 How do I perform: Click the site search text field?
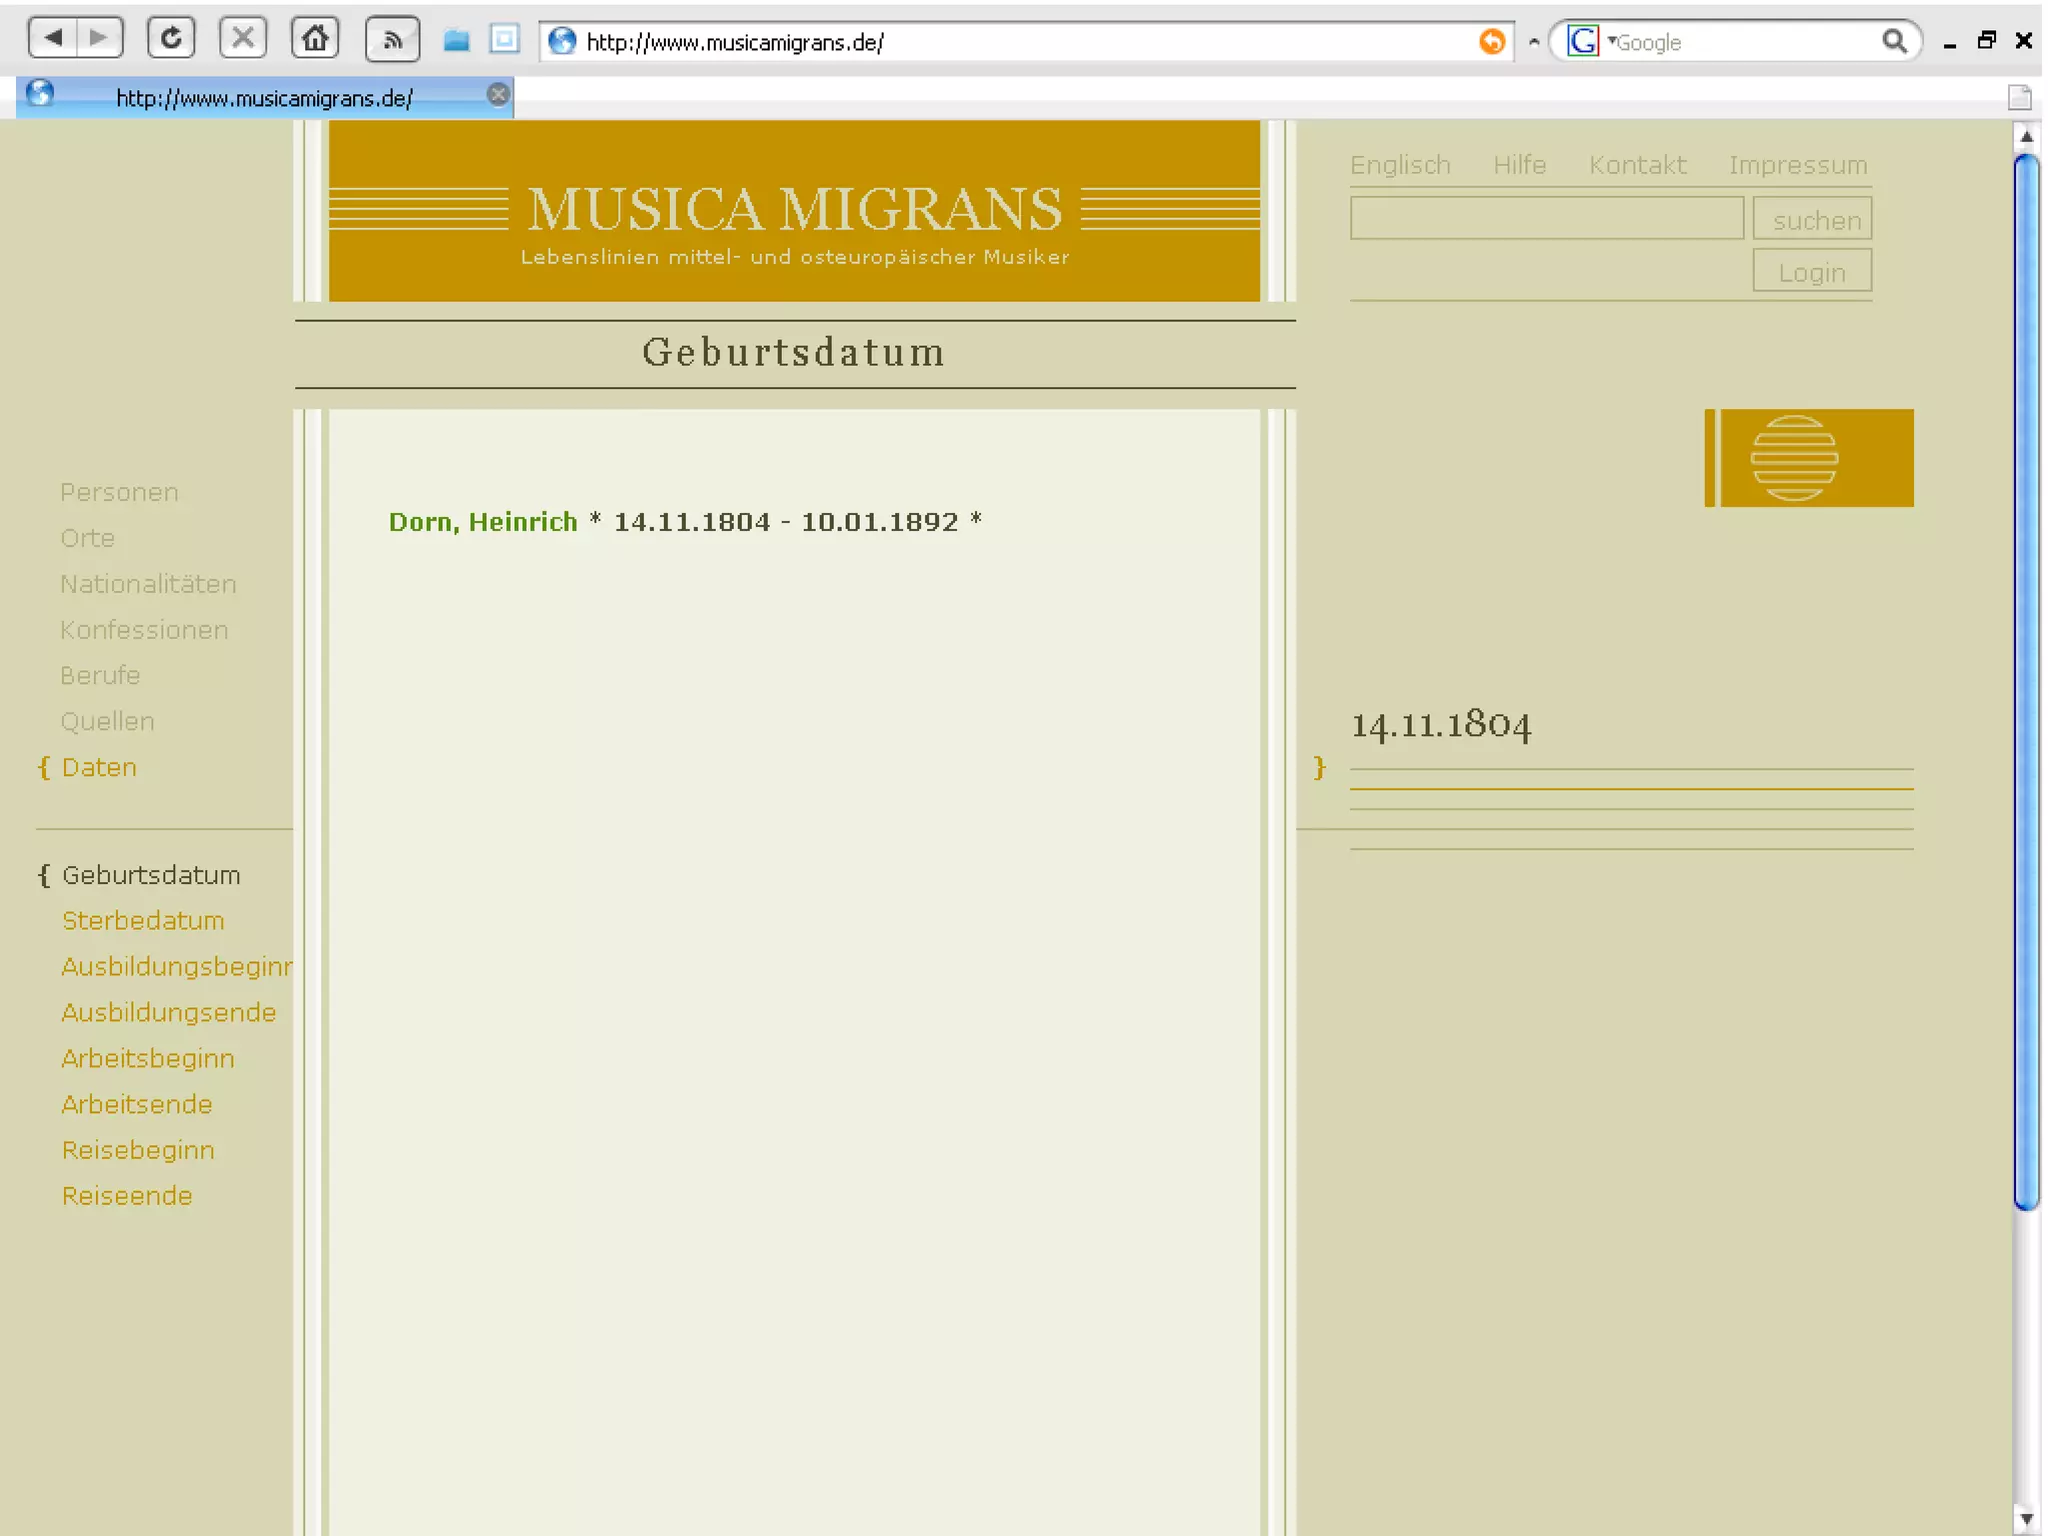point(1546,218)
